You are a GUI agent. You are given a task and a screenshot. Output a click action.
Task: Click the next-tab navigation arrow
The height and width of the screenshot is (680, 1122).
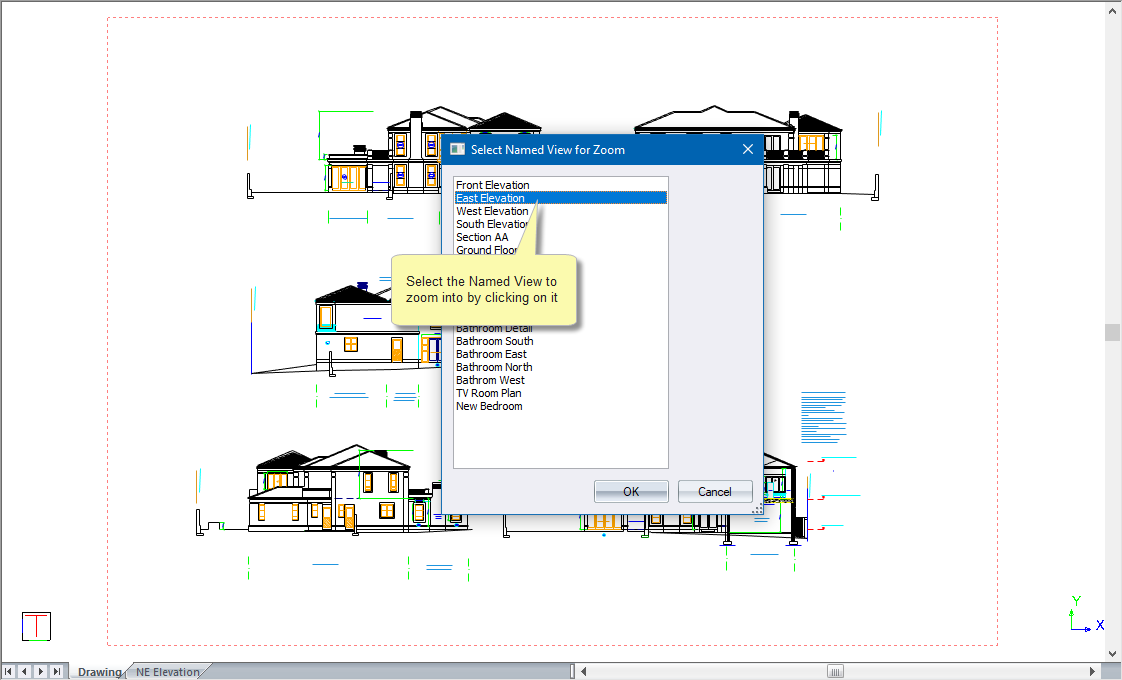tap(41, 671)
